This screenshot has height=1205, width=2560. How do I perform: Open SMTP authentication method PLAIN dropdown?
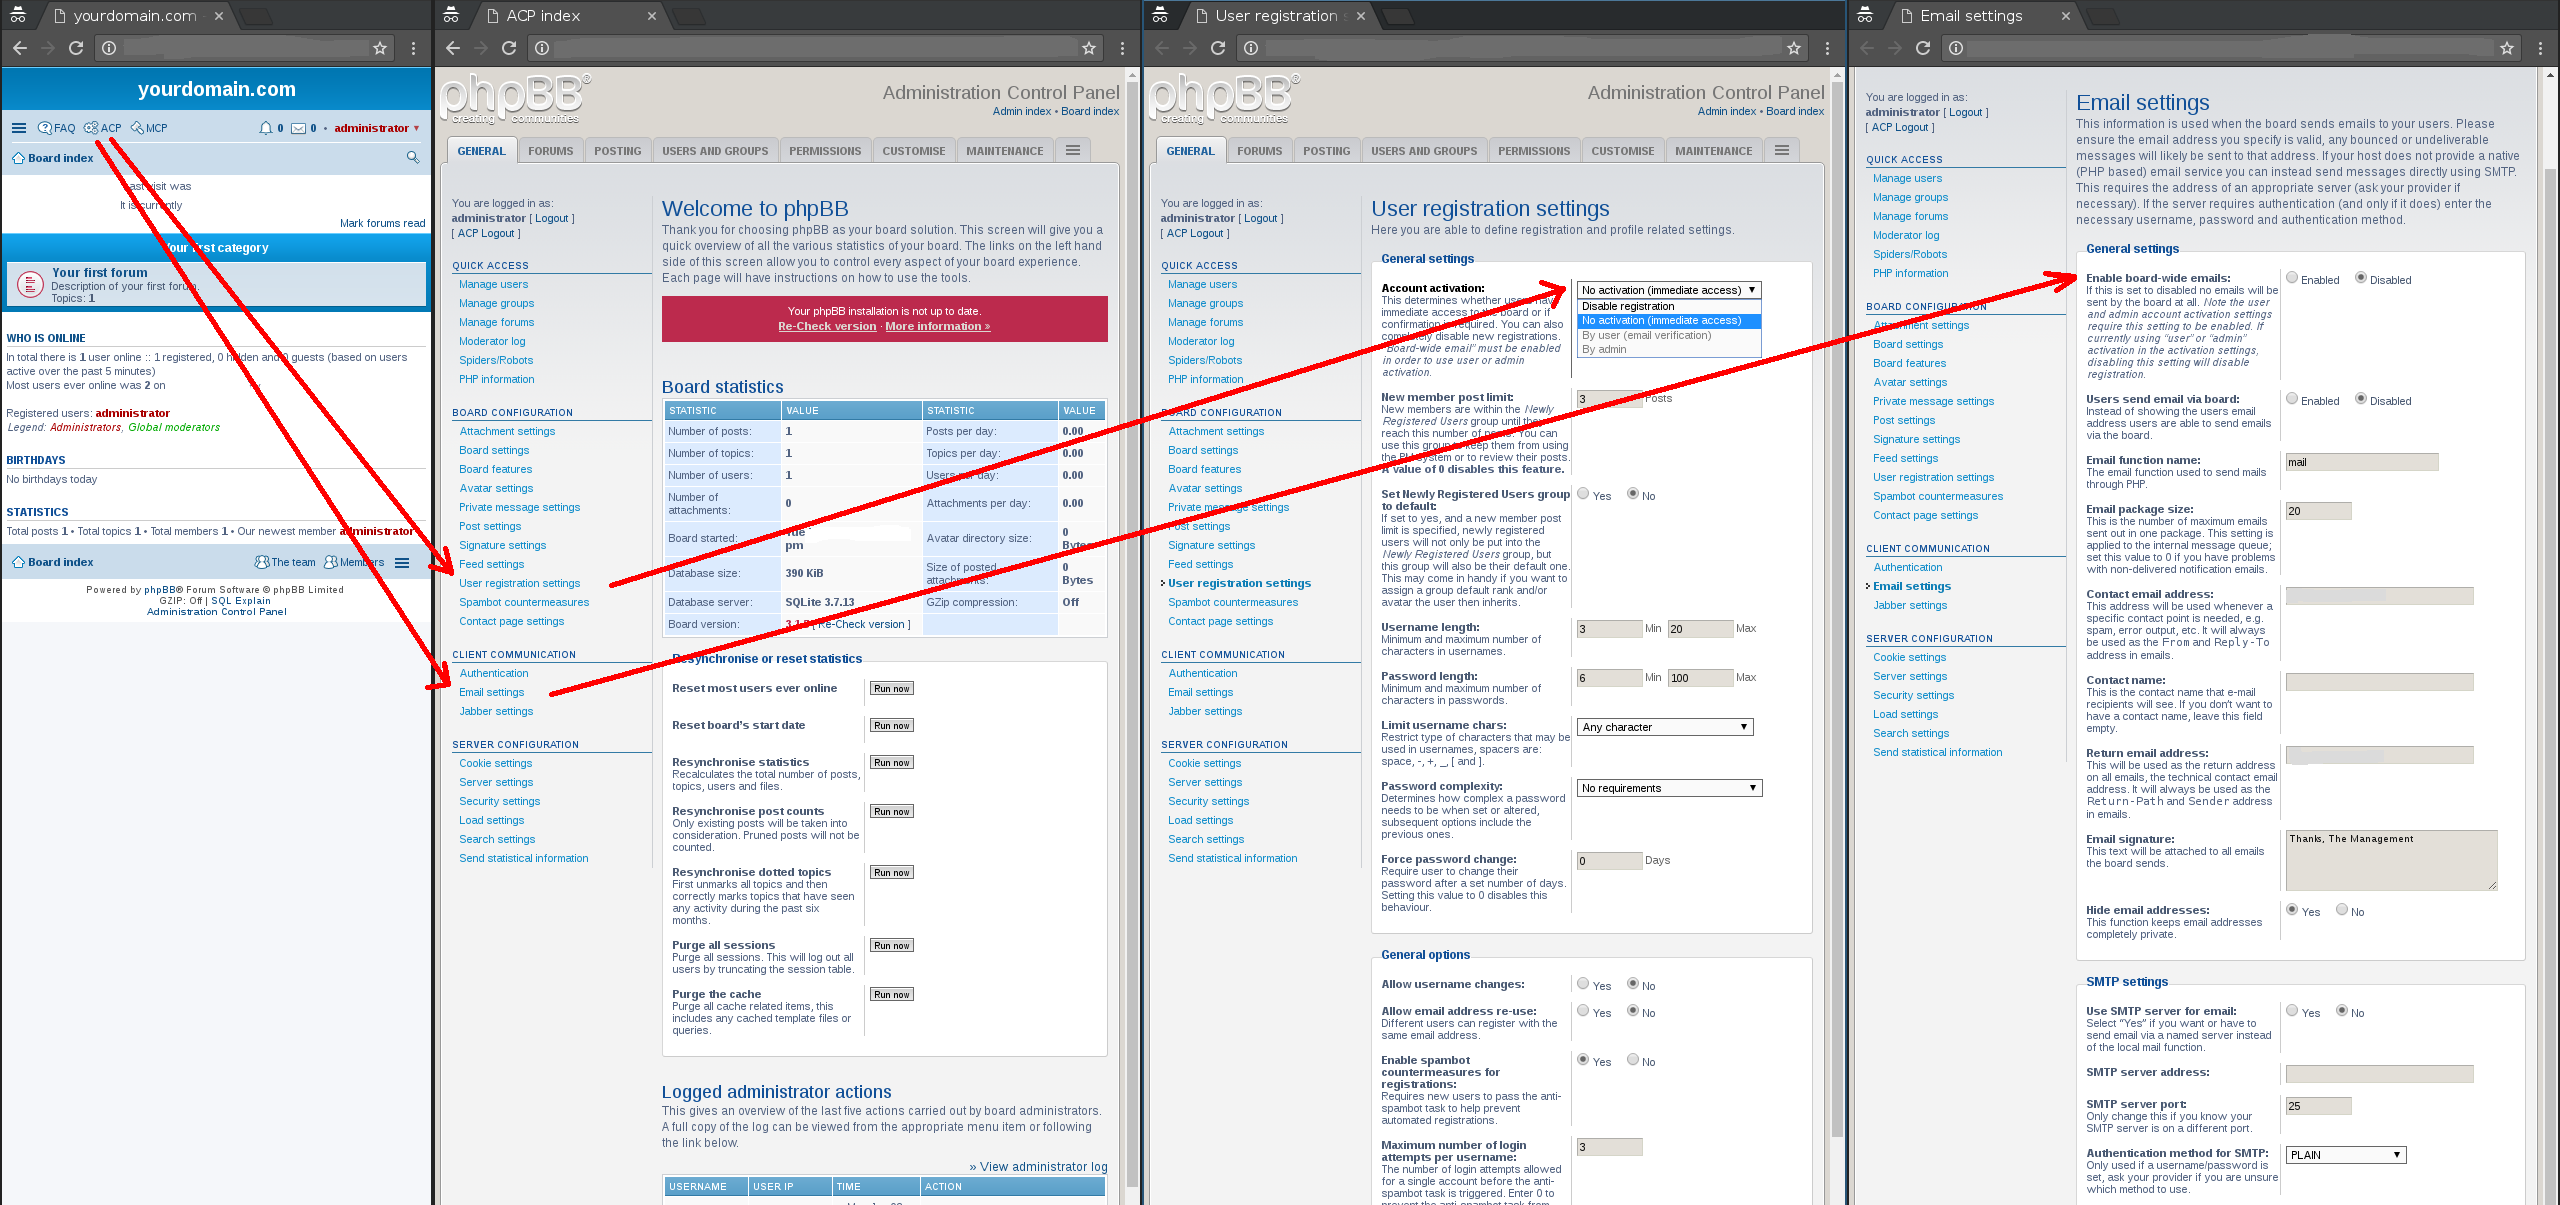coord(2345,1155)
